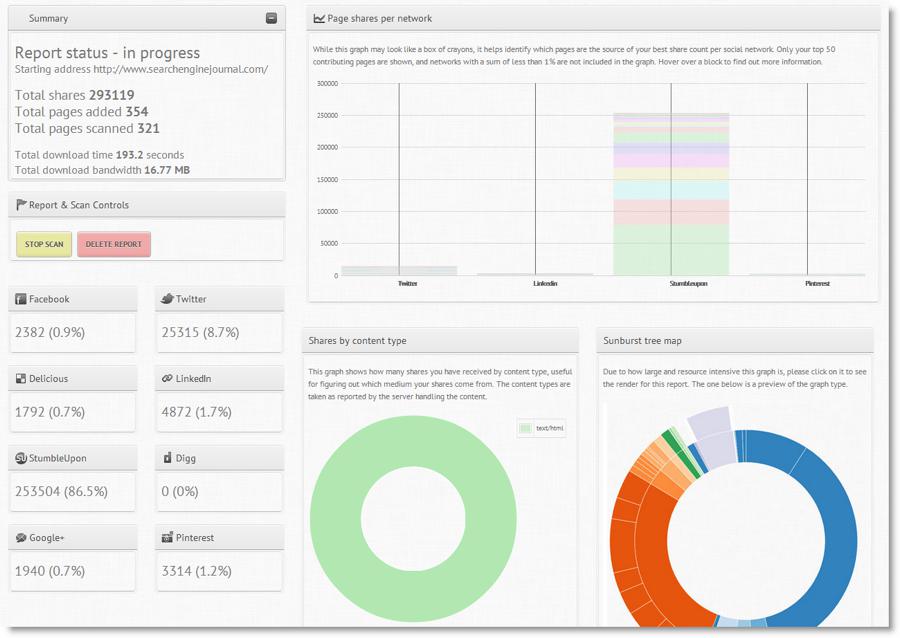This screenshot has width=900, height=638.
Task: Click the text/html legend color swatch
Action: tap(525, 428)
